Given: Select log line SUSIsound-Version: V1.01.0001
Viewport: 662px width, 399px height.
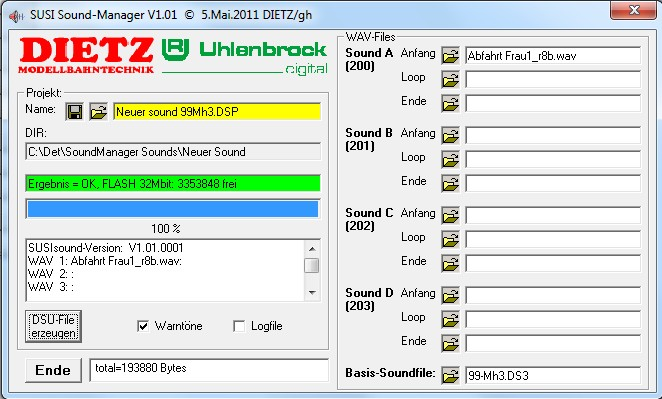Looking at the screenshot, I should (106, 248).
